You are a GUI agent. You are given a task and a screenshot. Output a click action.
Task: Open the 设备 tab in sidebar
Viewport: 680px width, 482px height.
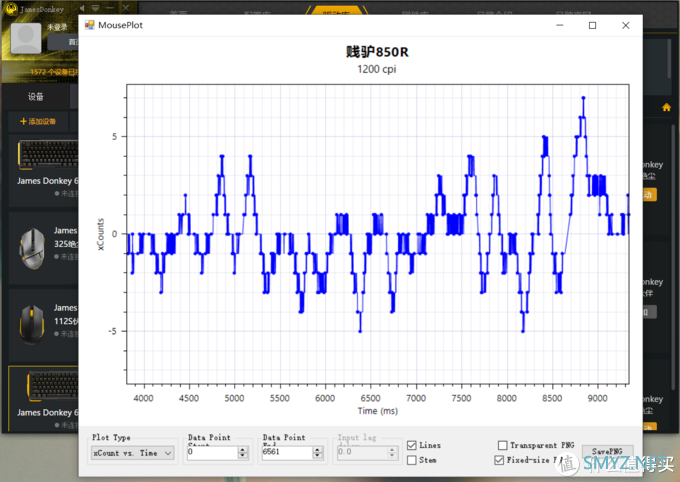click(x=36, y=97)
